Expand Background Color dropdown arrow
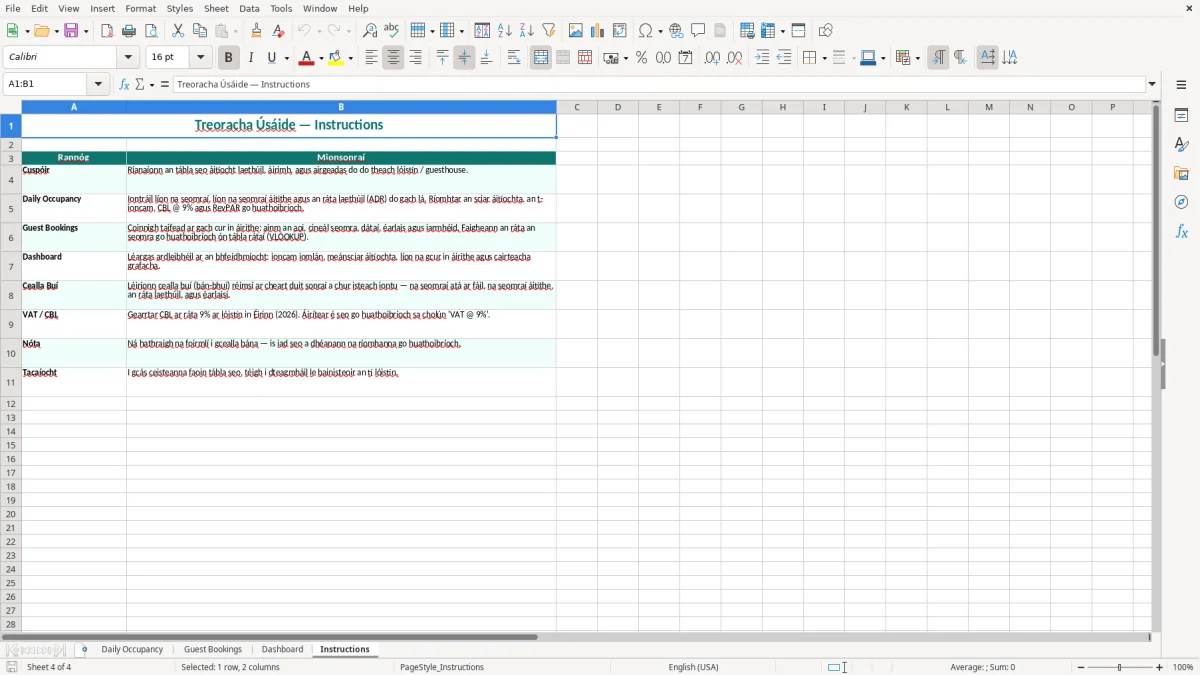The height and width of the screenshot is (675, 1200). [351, 58]
